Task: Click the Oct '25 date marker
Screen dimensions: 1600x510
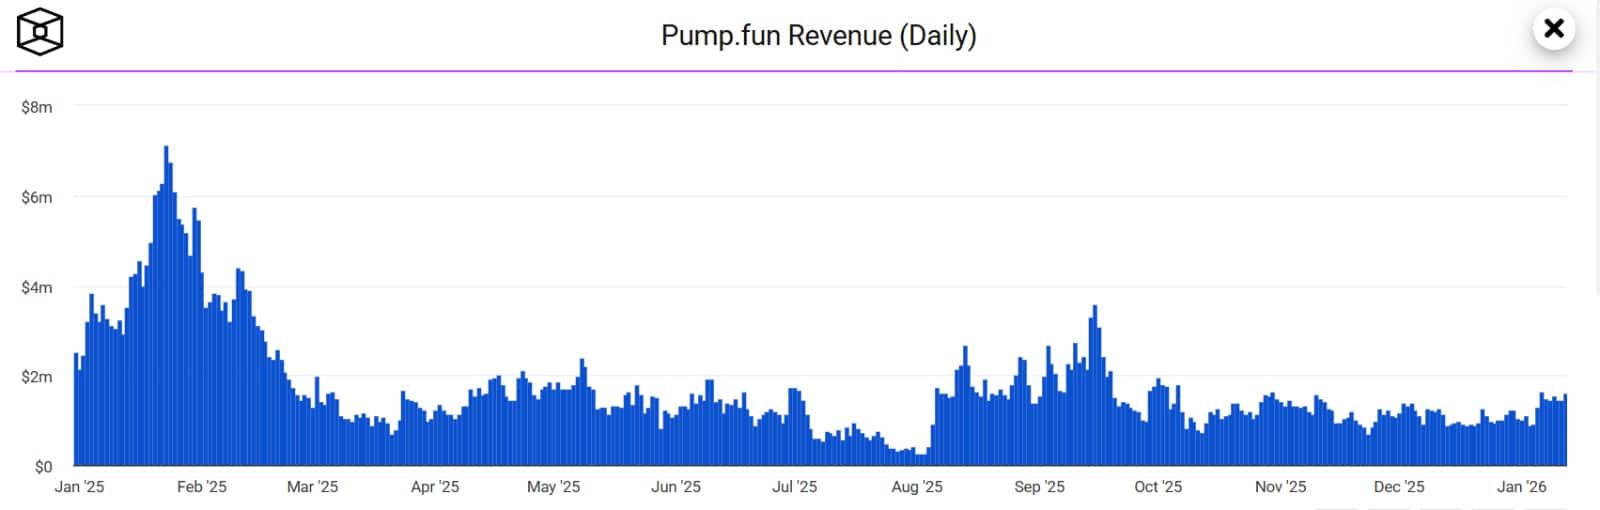Action: [x=1158, y=487]
